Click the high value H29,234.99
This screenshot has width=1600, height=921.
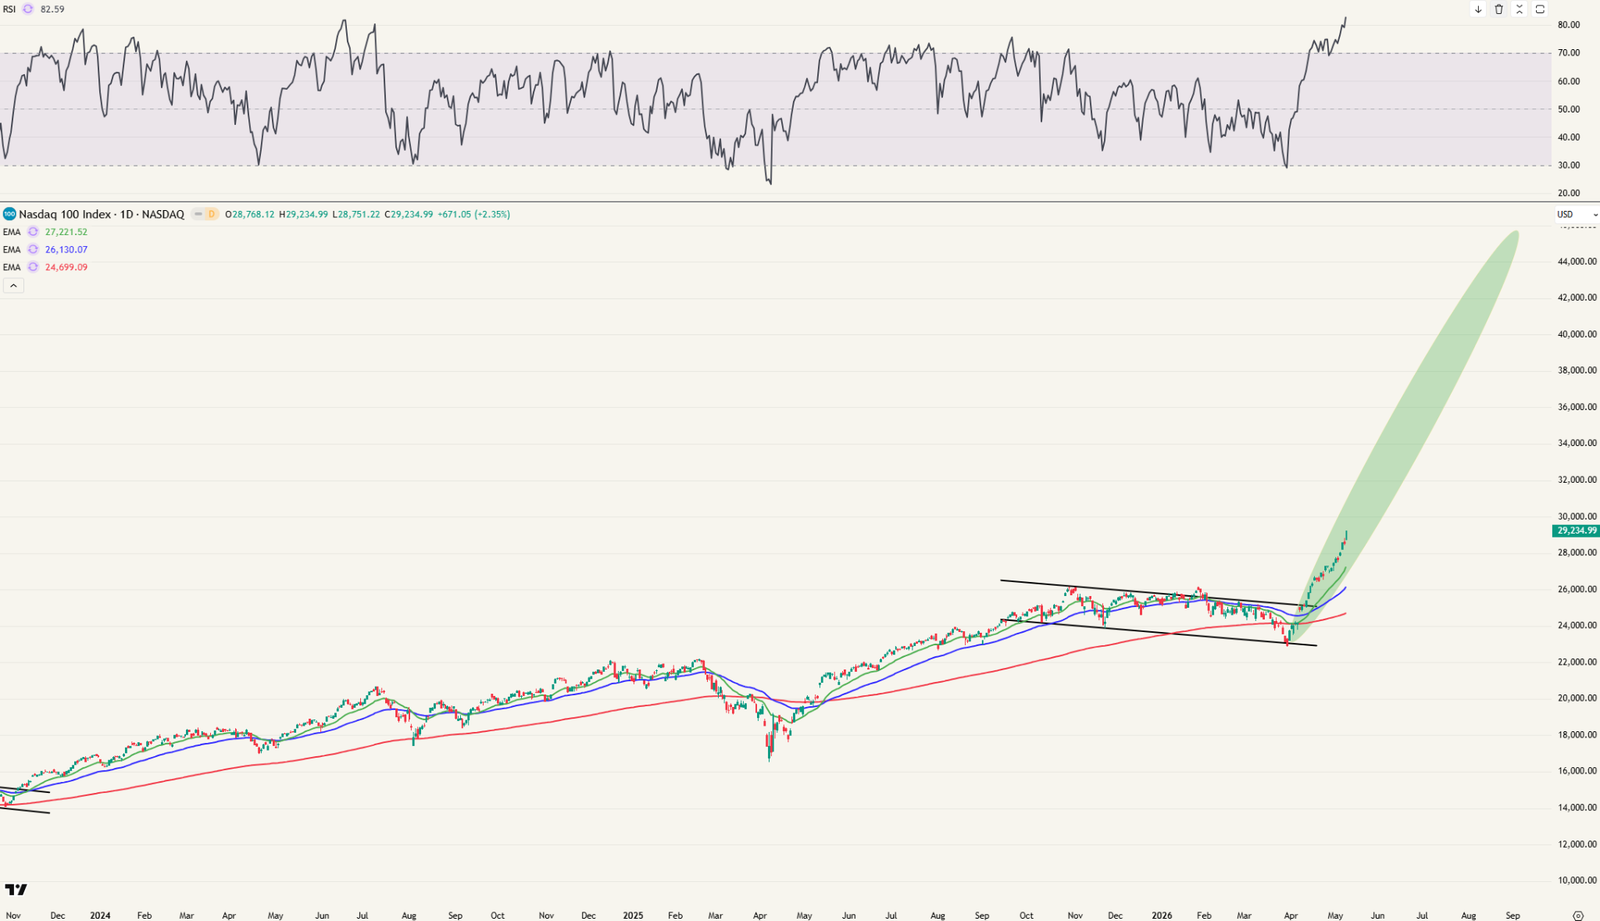[303, 214]
